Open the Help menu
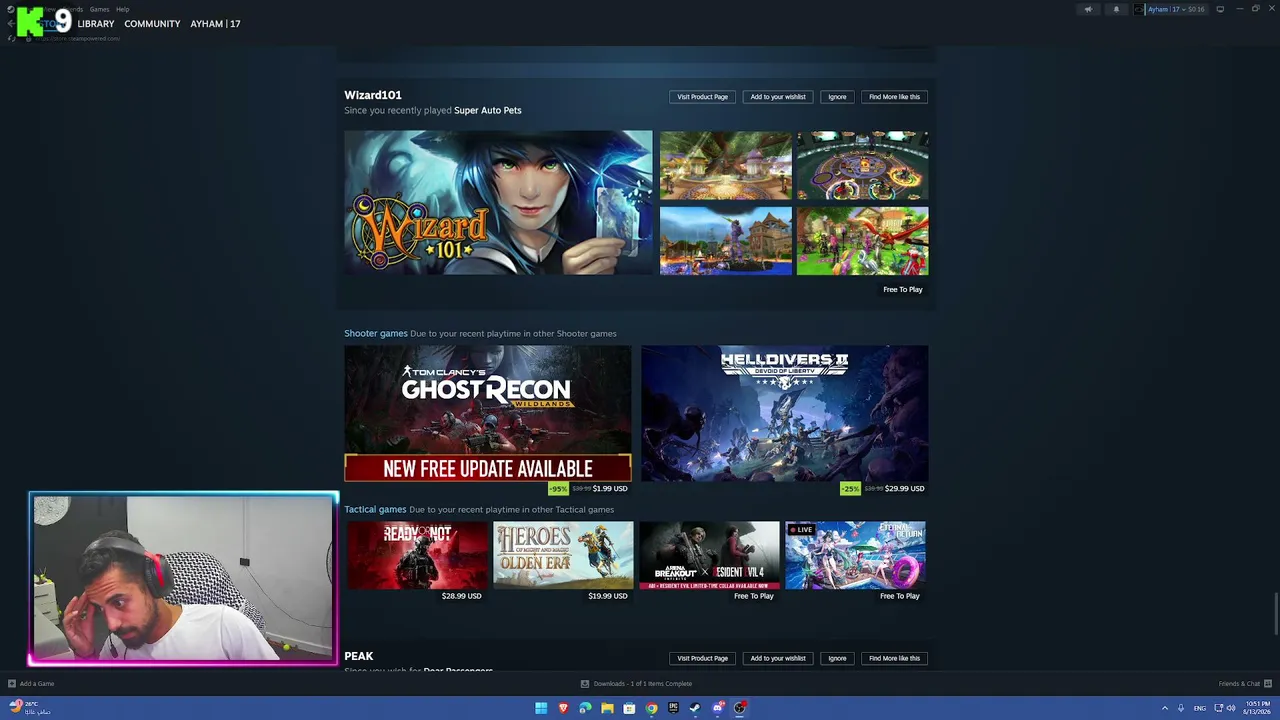The image size is (1280, 720). [x=122, y=9]
